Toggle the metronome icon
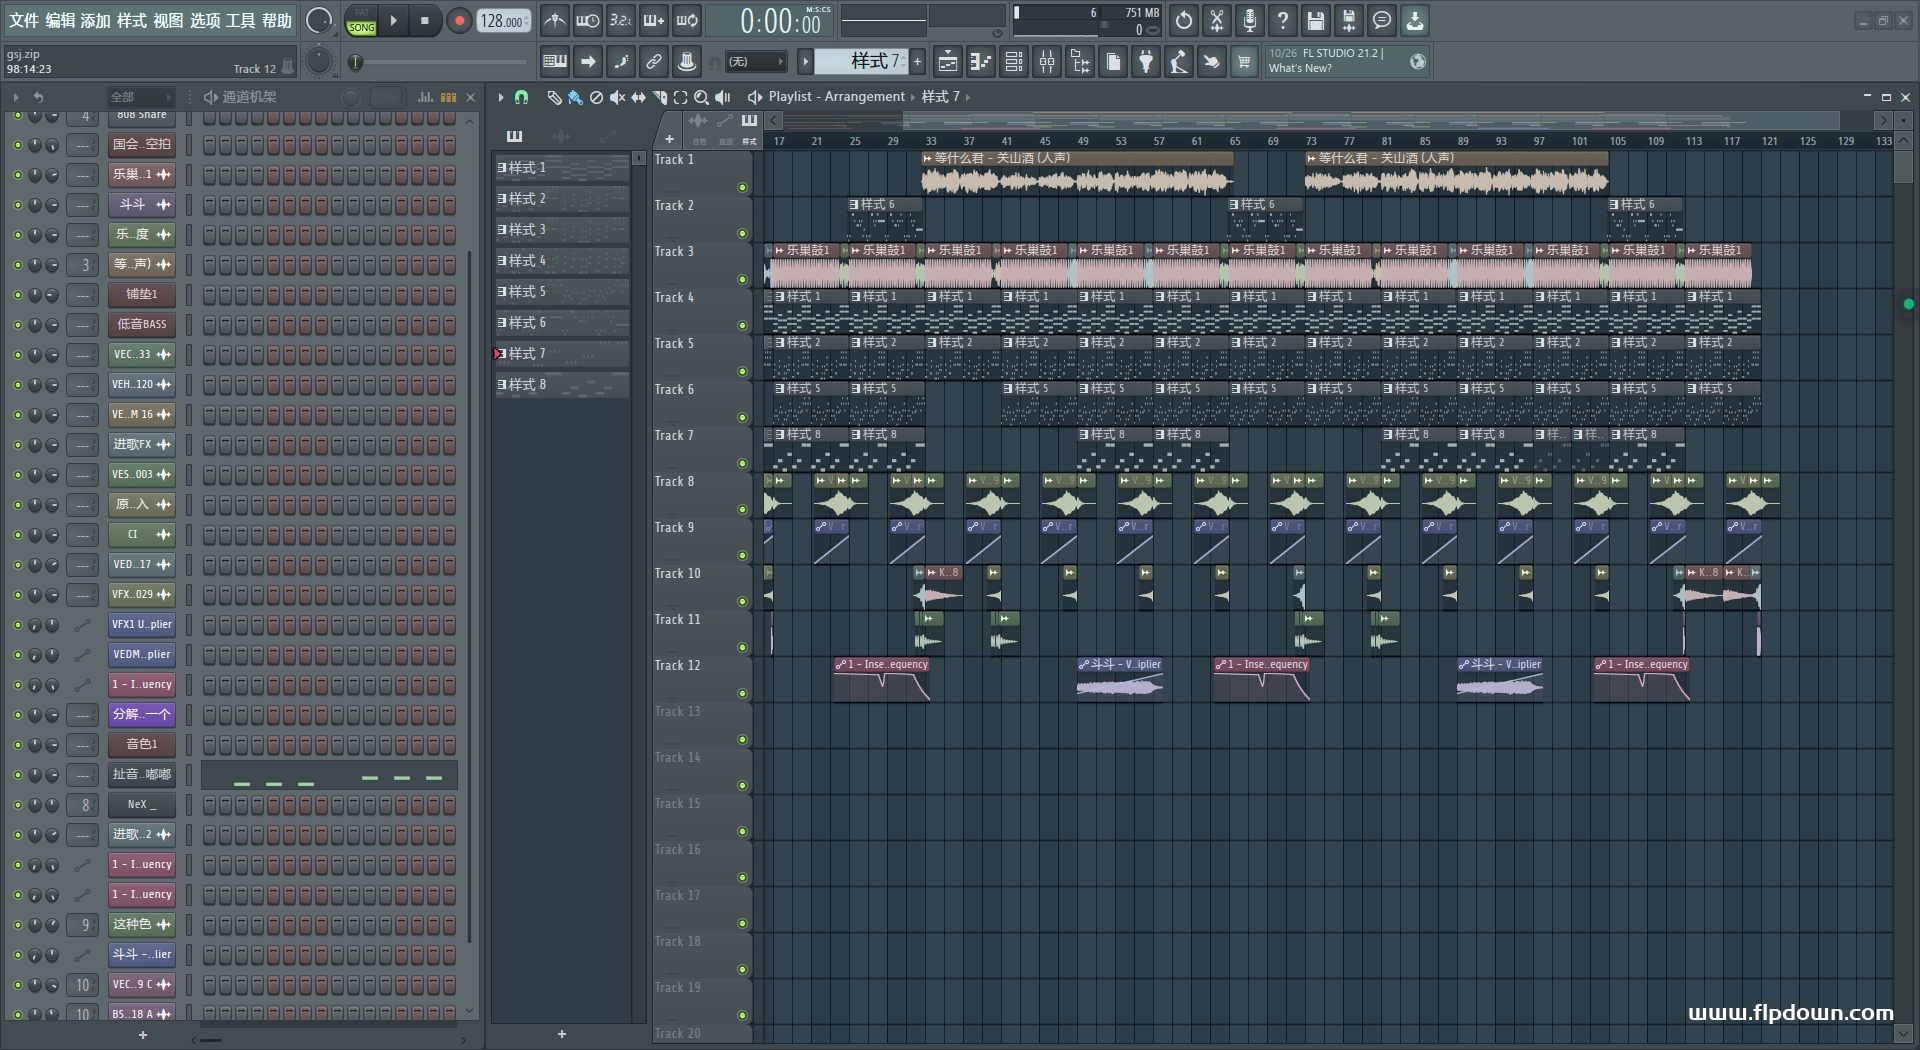 tap(554, 20)
